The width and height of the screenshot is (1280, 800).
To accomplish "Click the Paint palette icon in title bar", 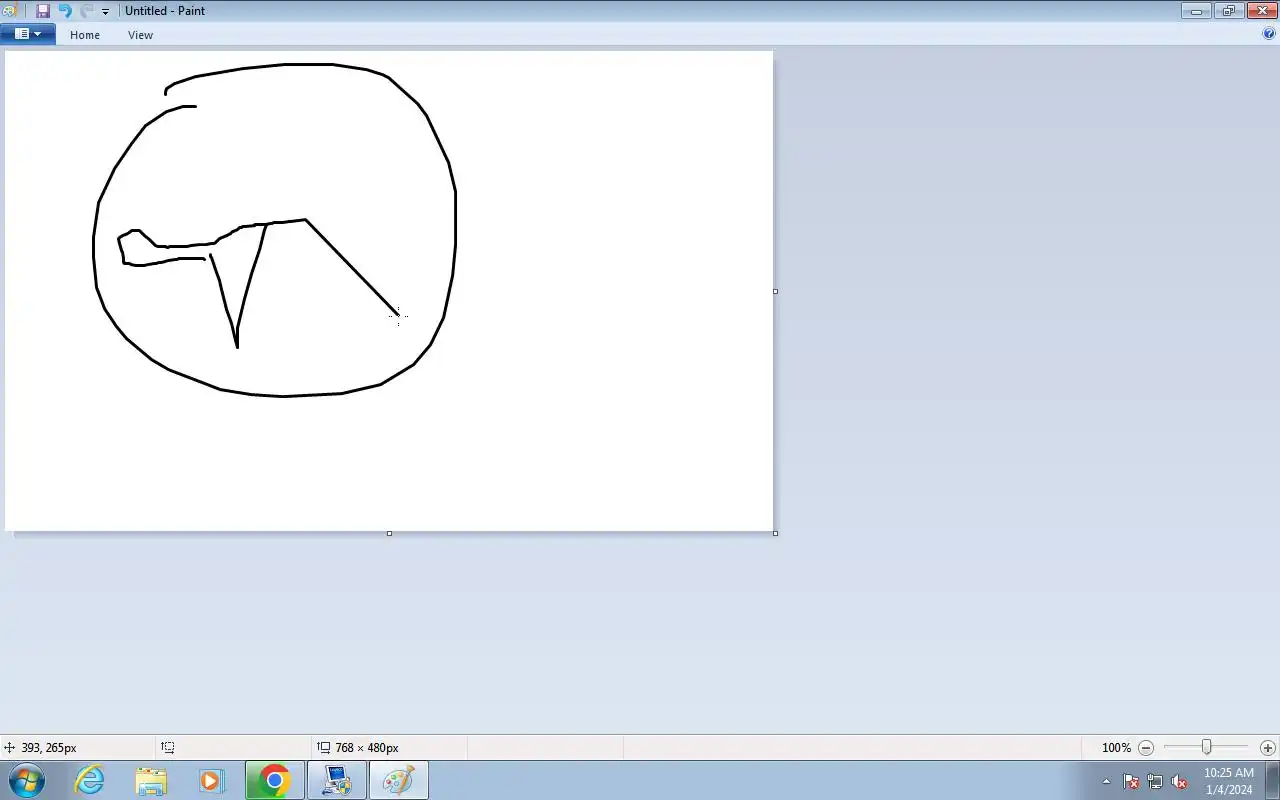I will pos(9,11).
